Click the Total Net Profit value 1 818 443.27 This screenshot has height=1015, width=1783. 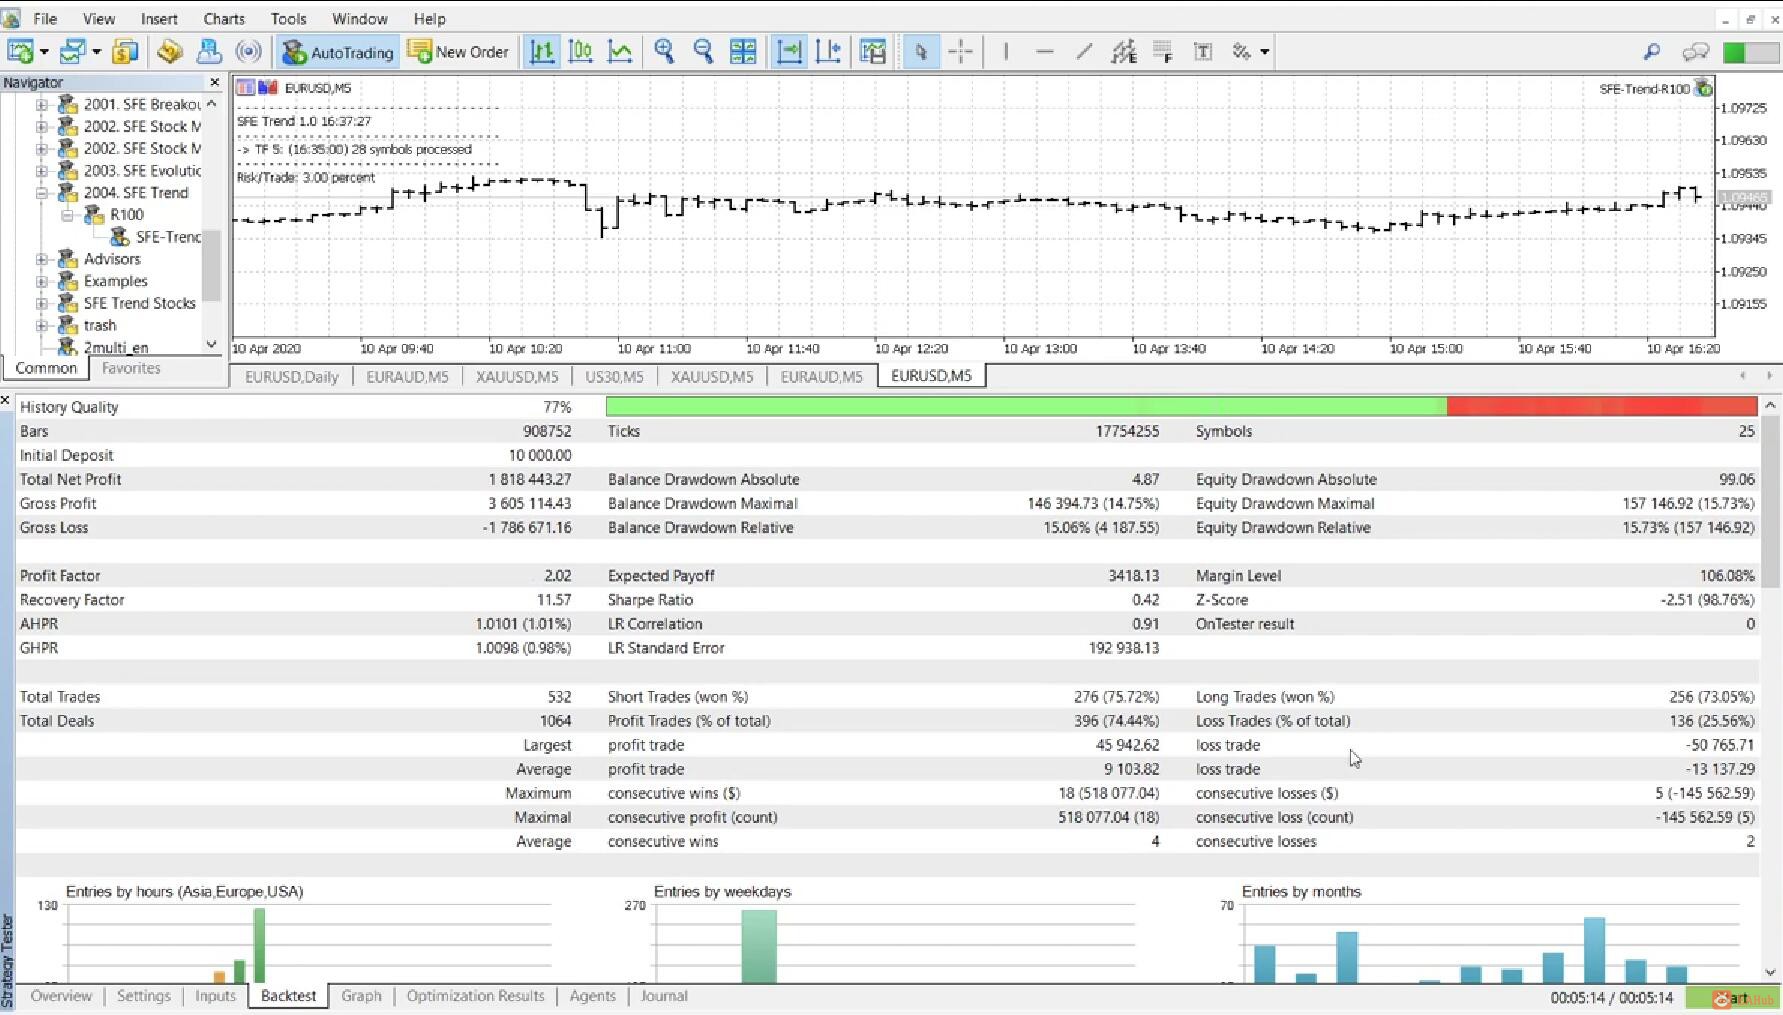point(530,479)
